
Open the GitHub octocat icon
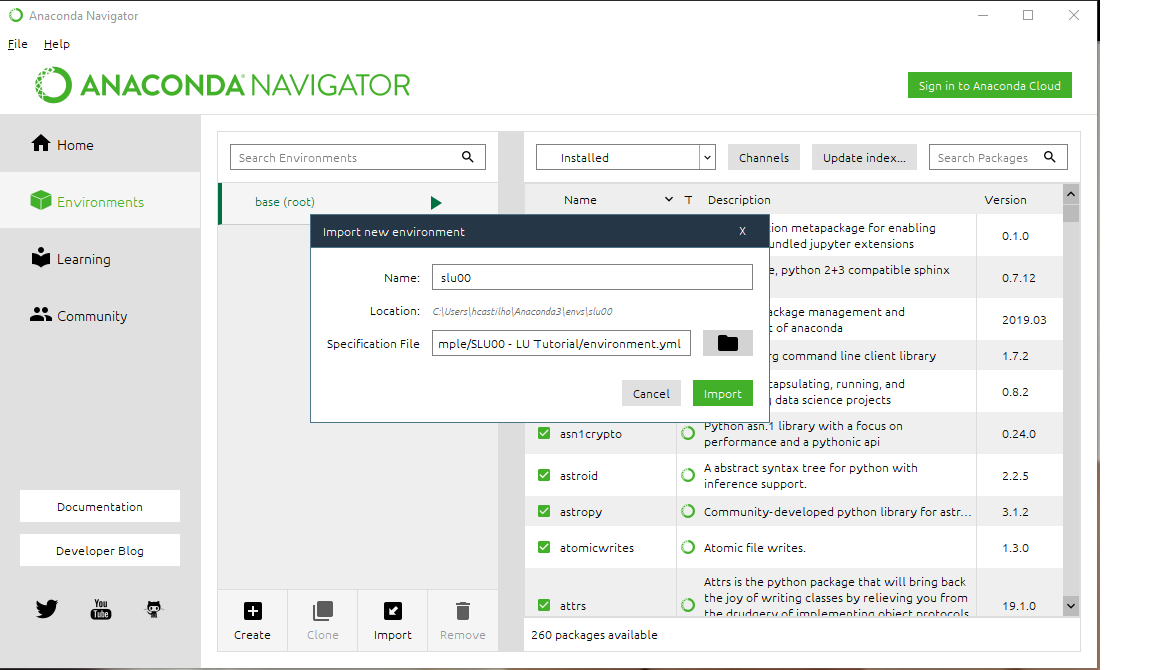[x=154, y=608]
